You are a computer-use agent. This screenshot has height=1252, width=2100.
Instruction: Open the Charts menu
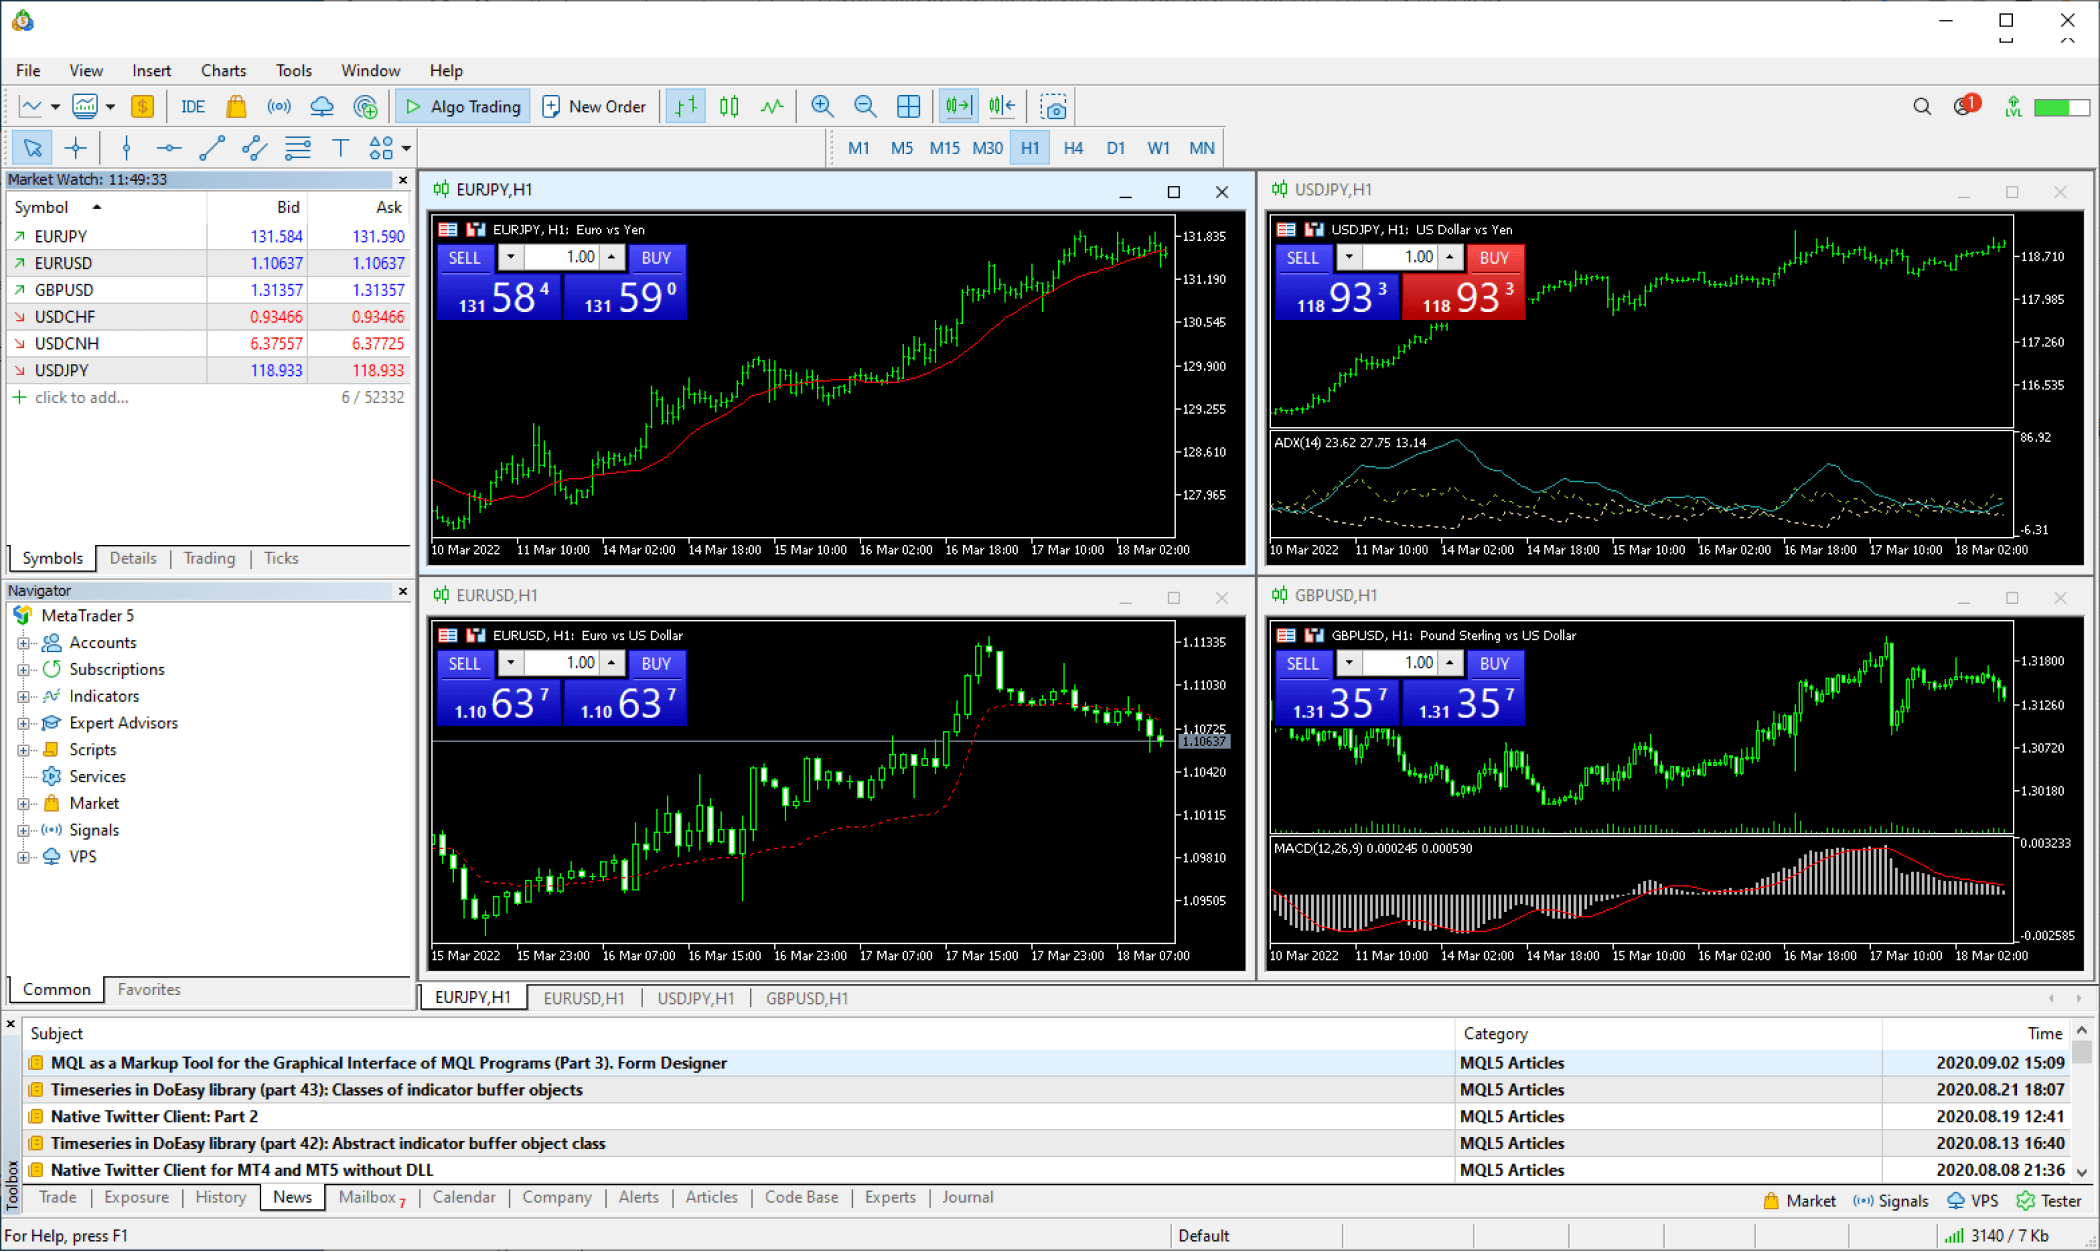click(222, 70)
